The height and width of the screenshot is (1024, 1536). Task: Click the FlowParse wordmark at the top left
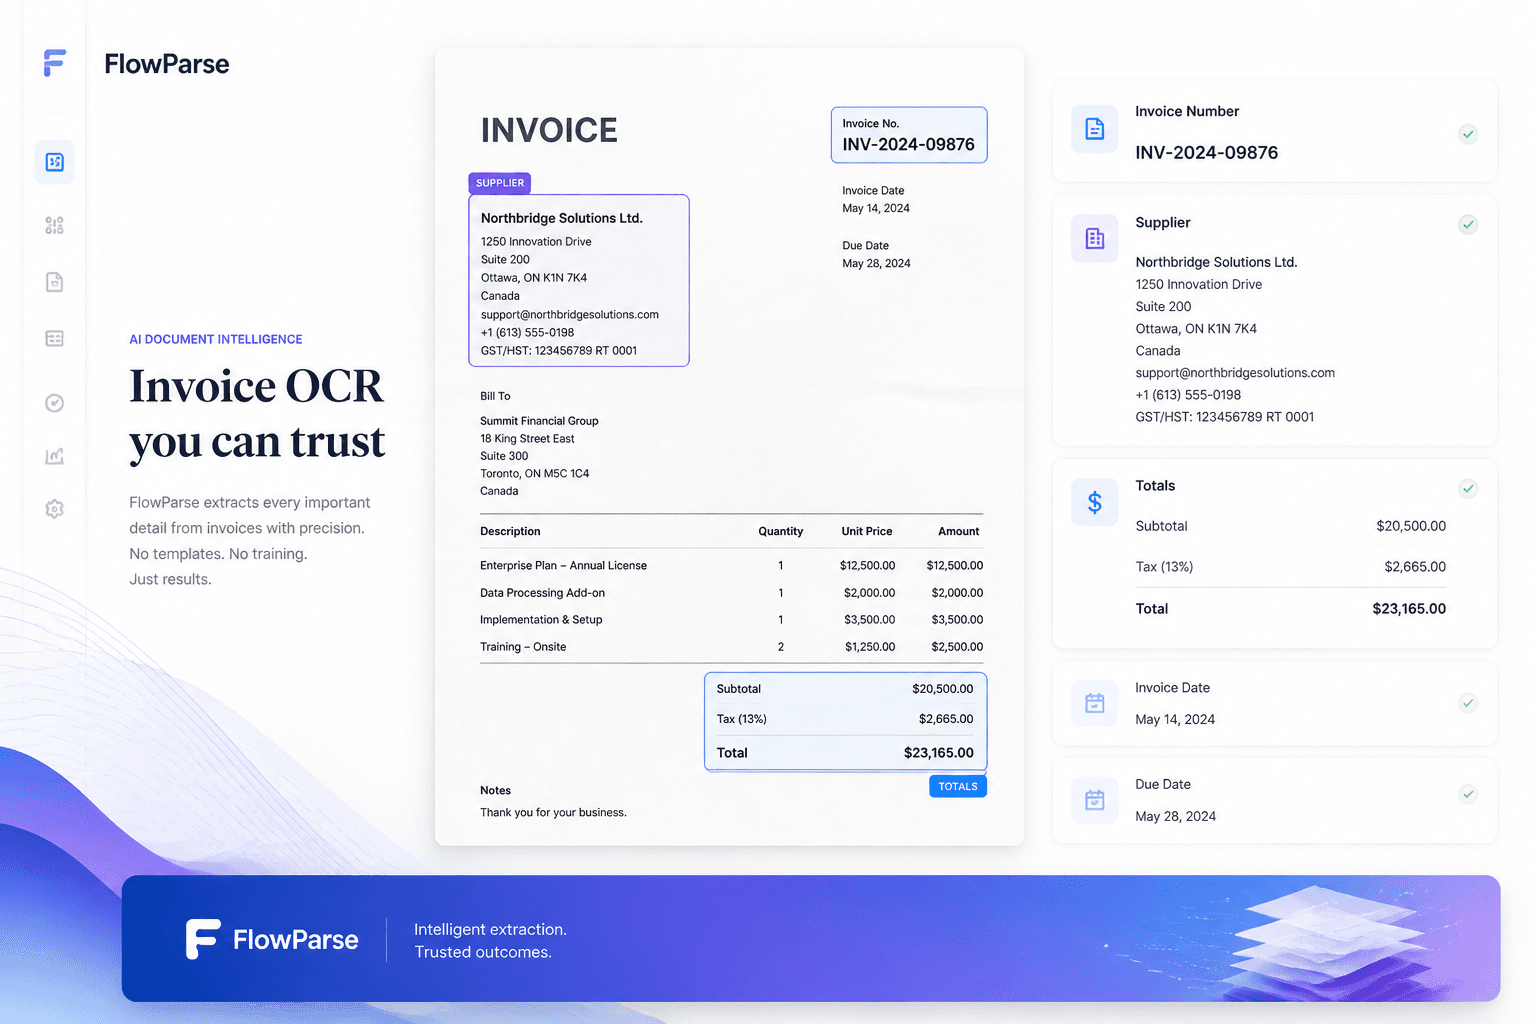click(x=167, y=64)
